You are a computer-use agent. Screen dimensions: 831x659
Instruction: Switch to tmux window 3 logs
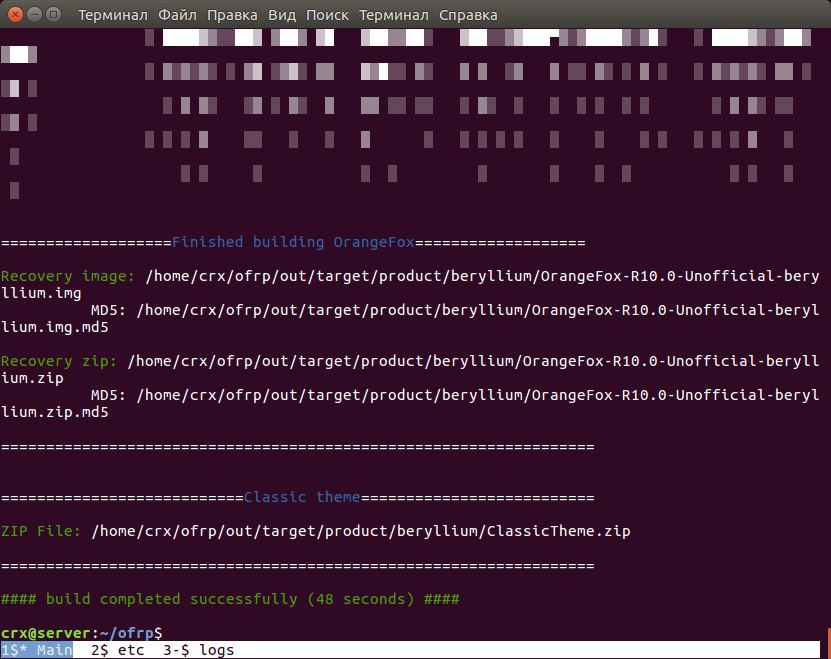point(198,650)
